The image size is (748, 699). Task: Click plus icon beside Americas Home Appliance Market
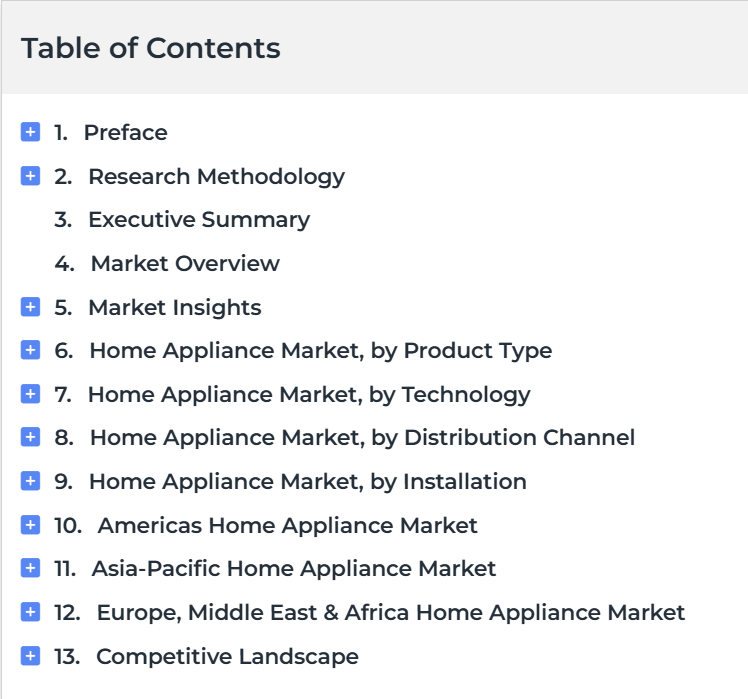tap(30, 525)
